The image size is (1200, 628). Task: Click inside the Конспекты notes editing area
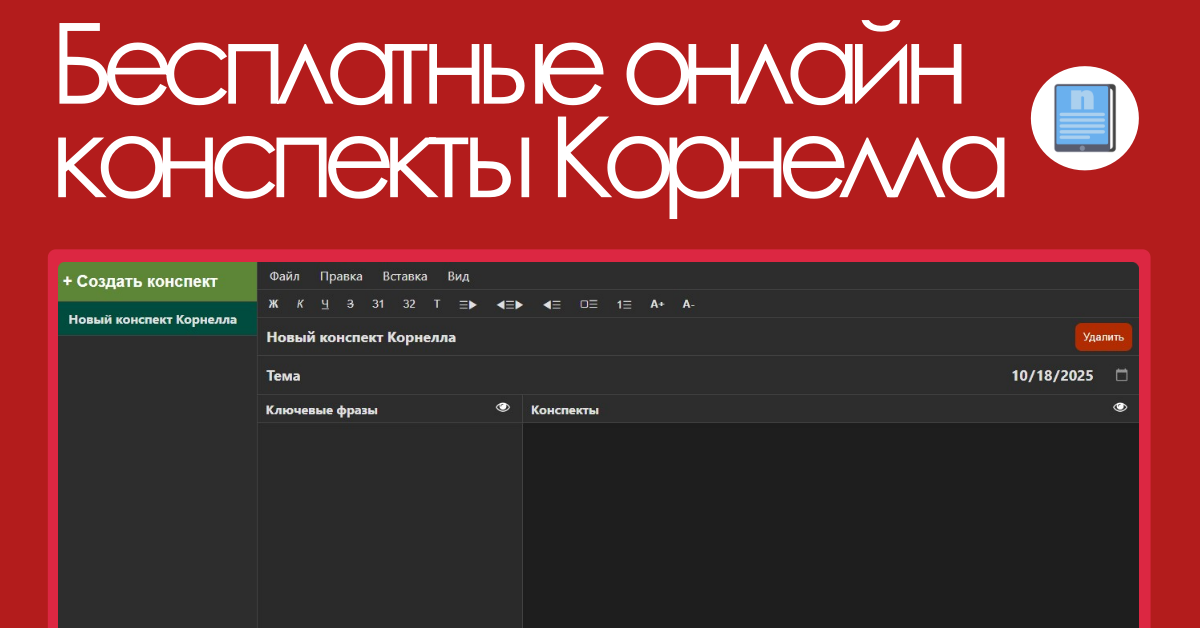pyautogui.click(x=831, y=525)
